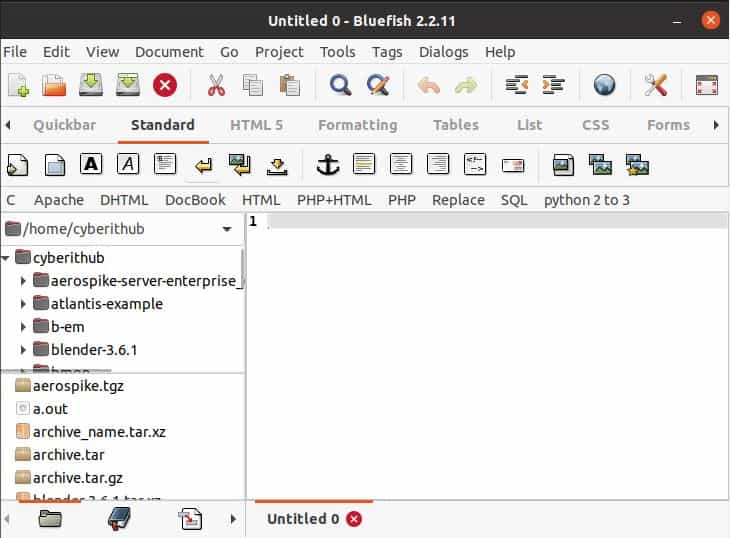Click the Right Justify icon

click(438, 164)
